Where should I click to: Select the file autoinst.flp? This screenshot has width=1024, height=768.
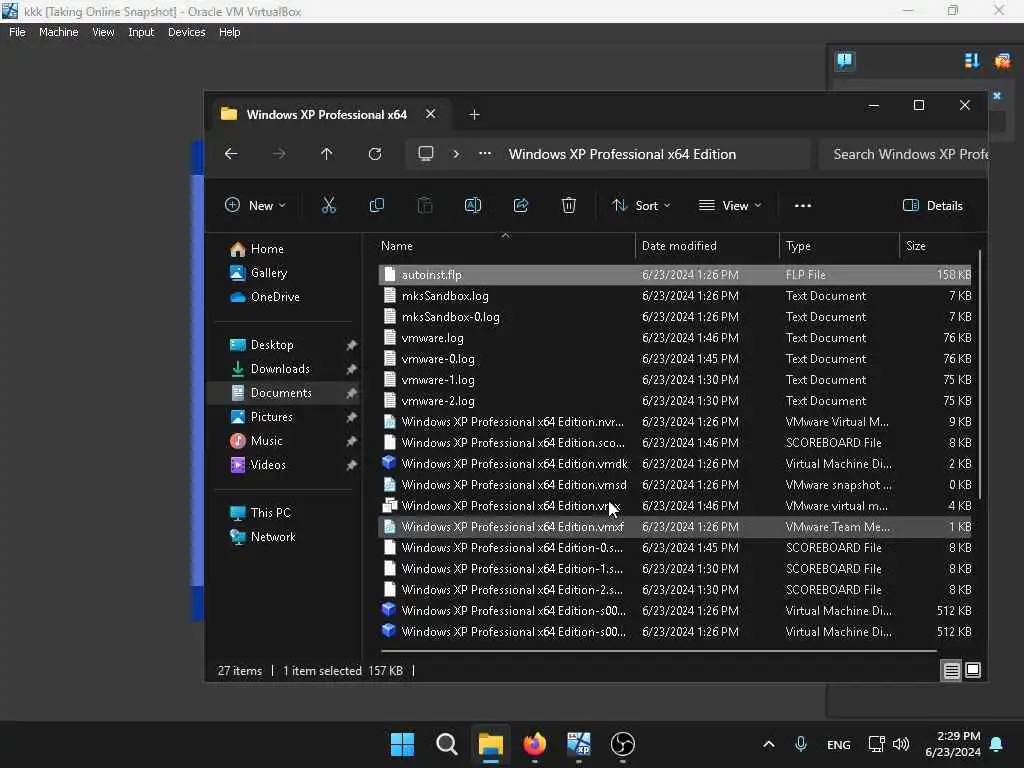click(675, 275)
